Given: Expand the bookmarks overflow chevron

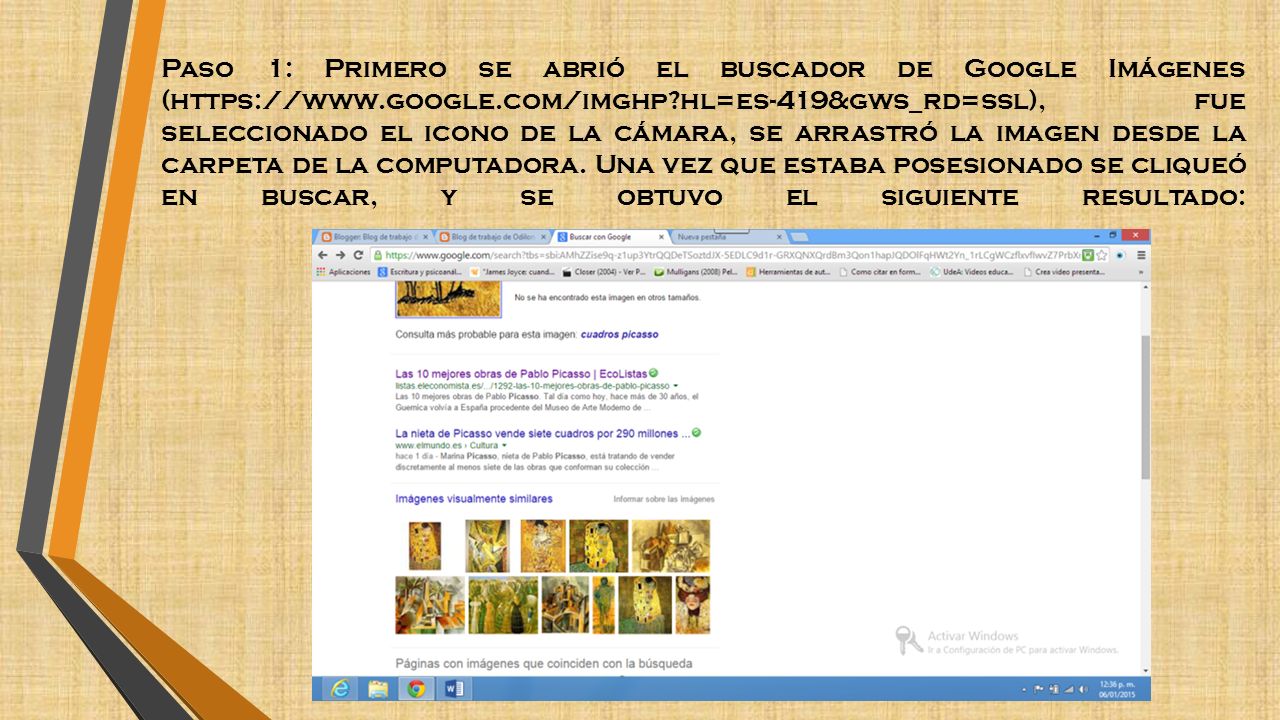Looking at the screenshot, I should point(1141,271).
